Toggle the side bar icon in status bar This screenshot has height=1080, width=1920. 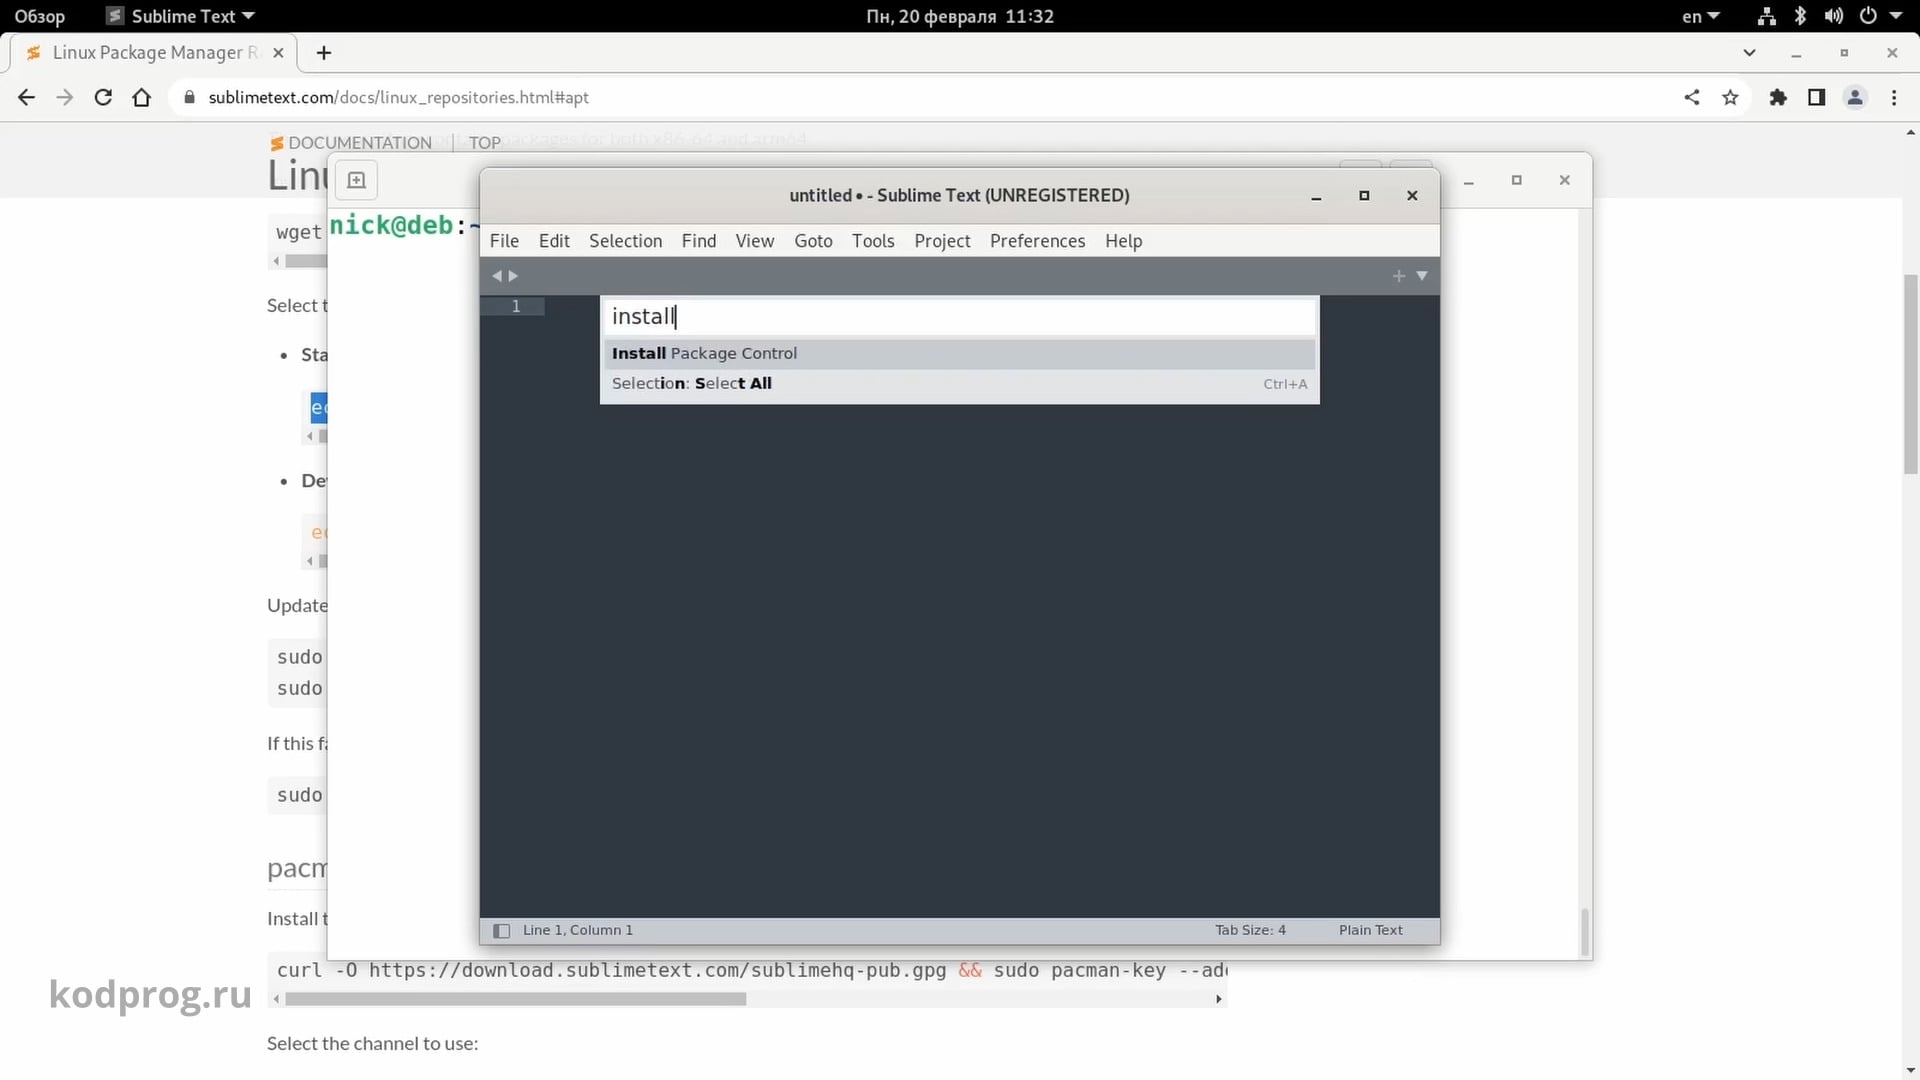point(502,931)
